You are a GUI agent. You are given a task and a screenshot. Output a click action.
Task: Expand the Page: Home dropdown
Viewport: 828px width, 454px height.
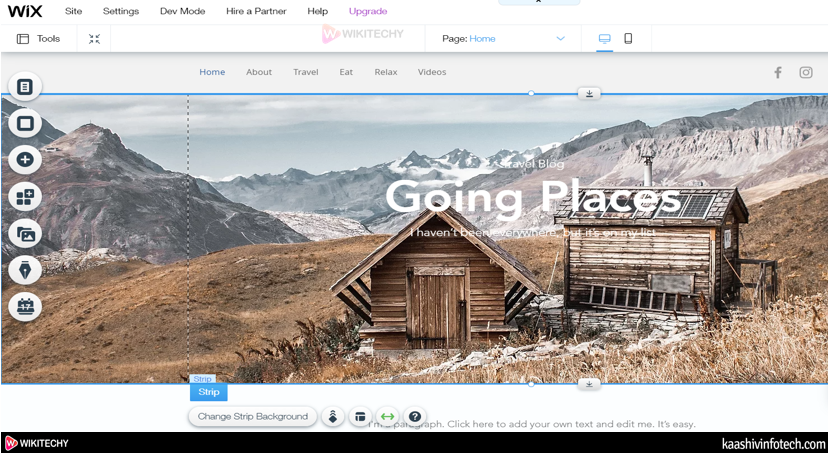tap(560, 39)
